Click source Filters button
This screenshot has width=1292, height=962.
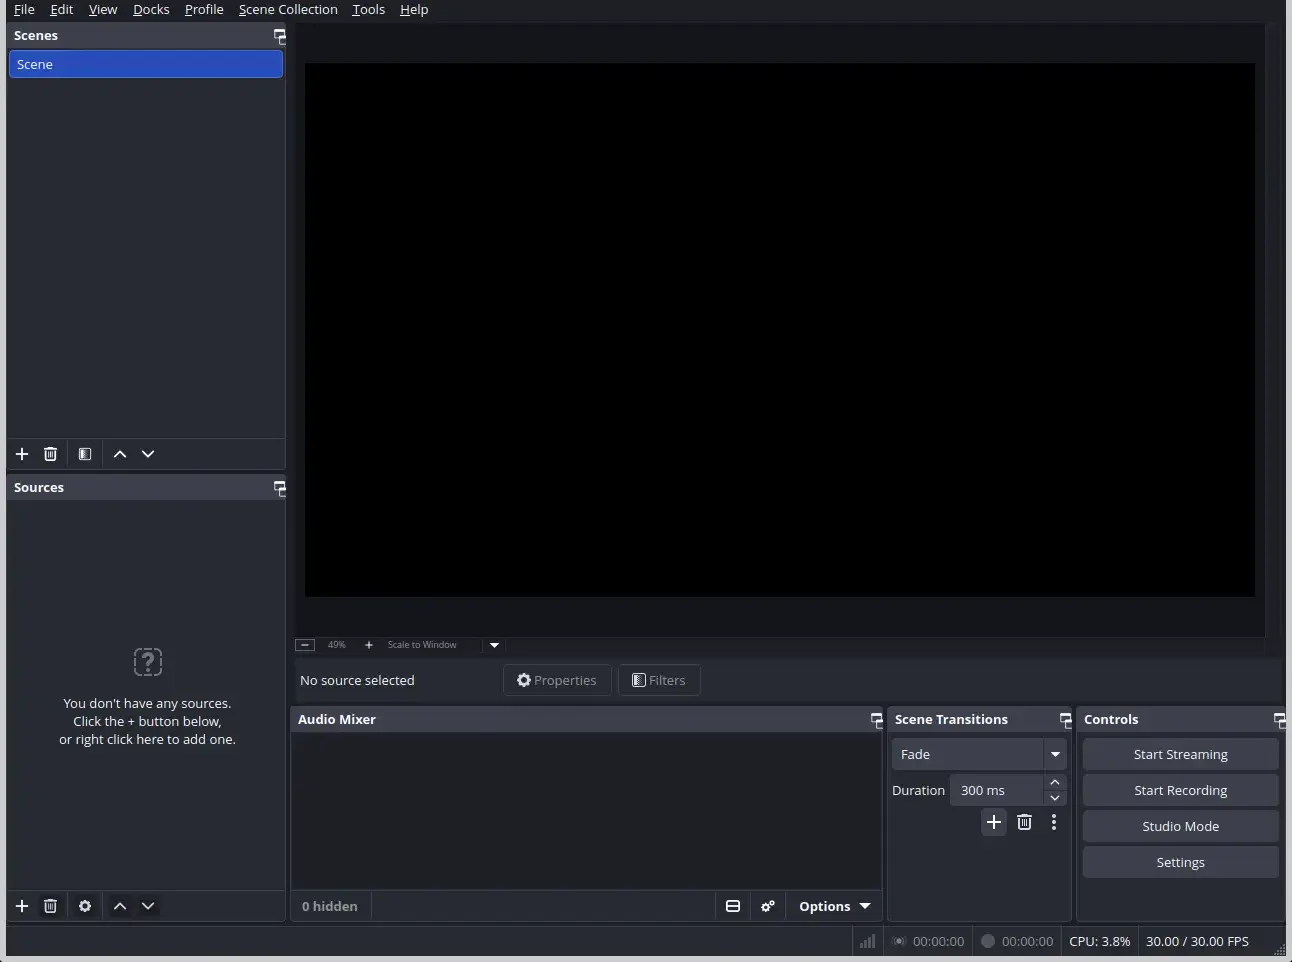(659, 680)
